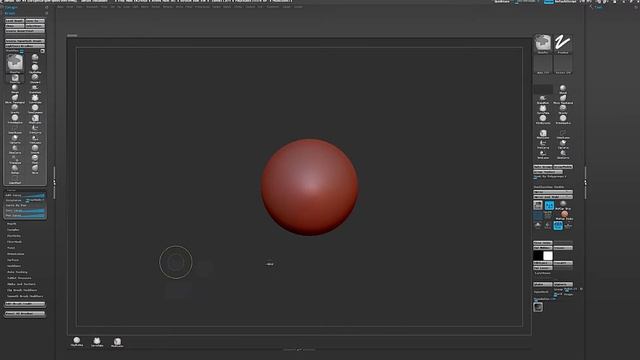Expand the Alpha and Texture section

[21, 284]
